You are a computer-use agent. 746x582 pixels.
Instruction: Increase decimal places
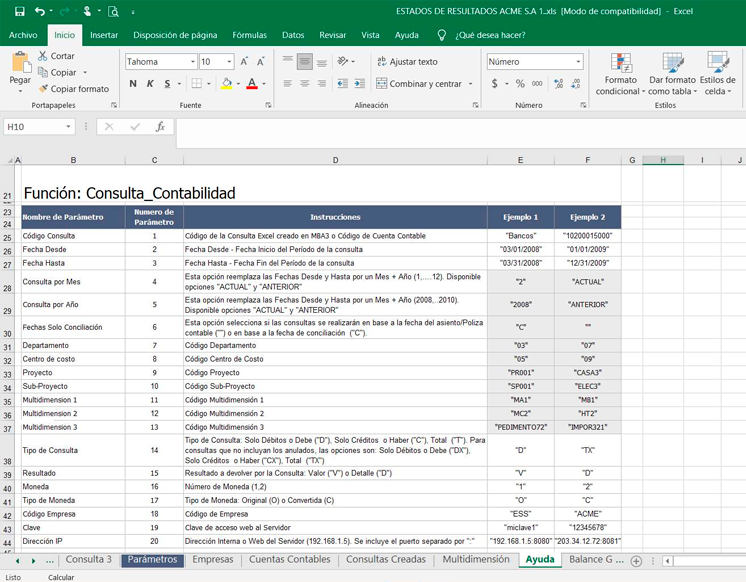(x=559, y=84)
